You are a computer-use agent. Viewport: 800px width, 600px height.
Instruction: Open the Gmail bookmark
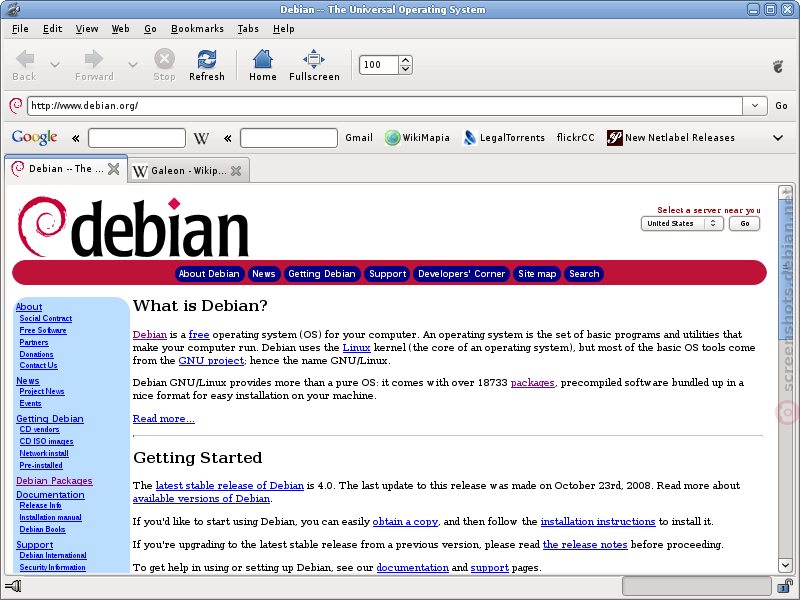(359, 138)
